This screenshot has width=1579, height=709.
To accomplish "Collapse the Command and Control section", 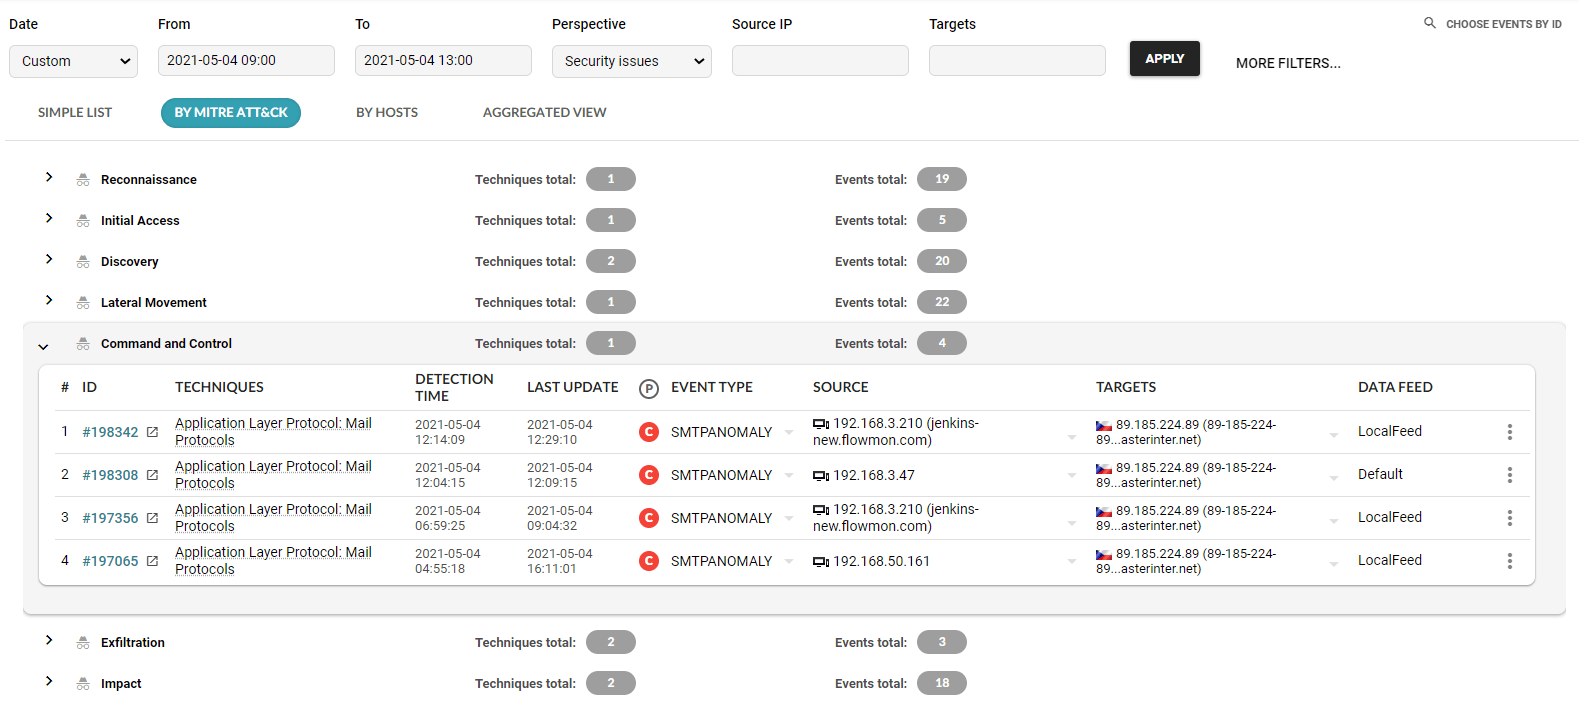I will [43, 346].
